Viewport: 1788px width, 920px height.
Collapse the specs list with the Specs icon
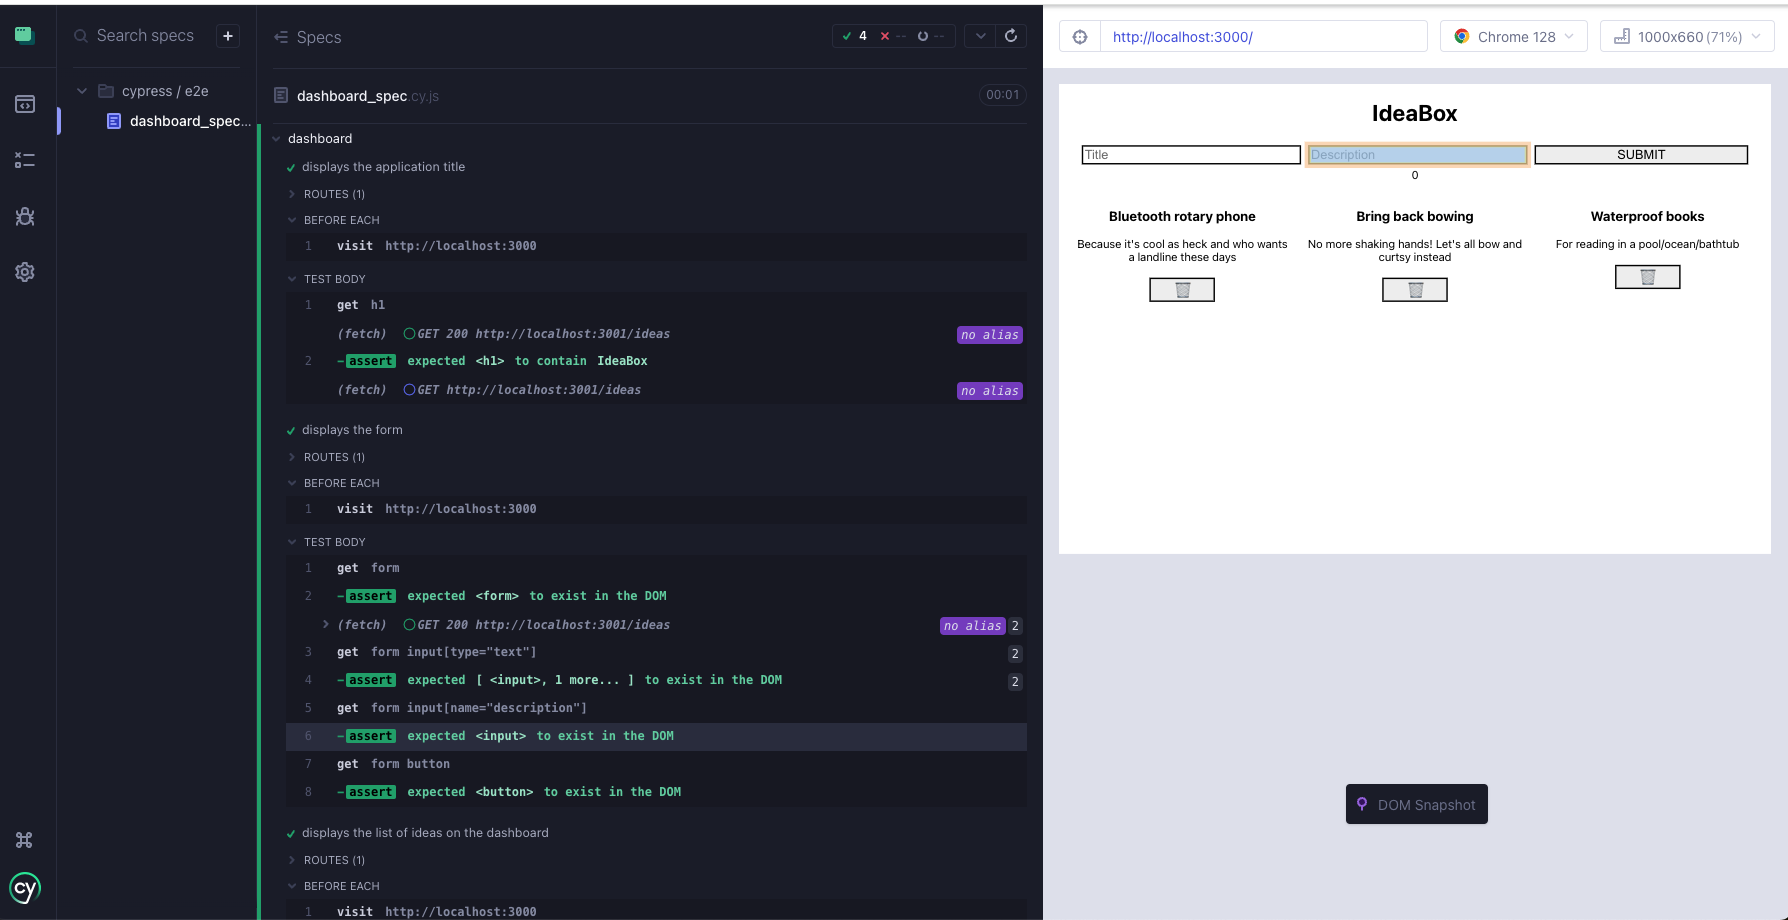point(279,36)
